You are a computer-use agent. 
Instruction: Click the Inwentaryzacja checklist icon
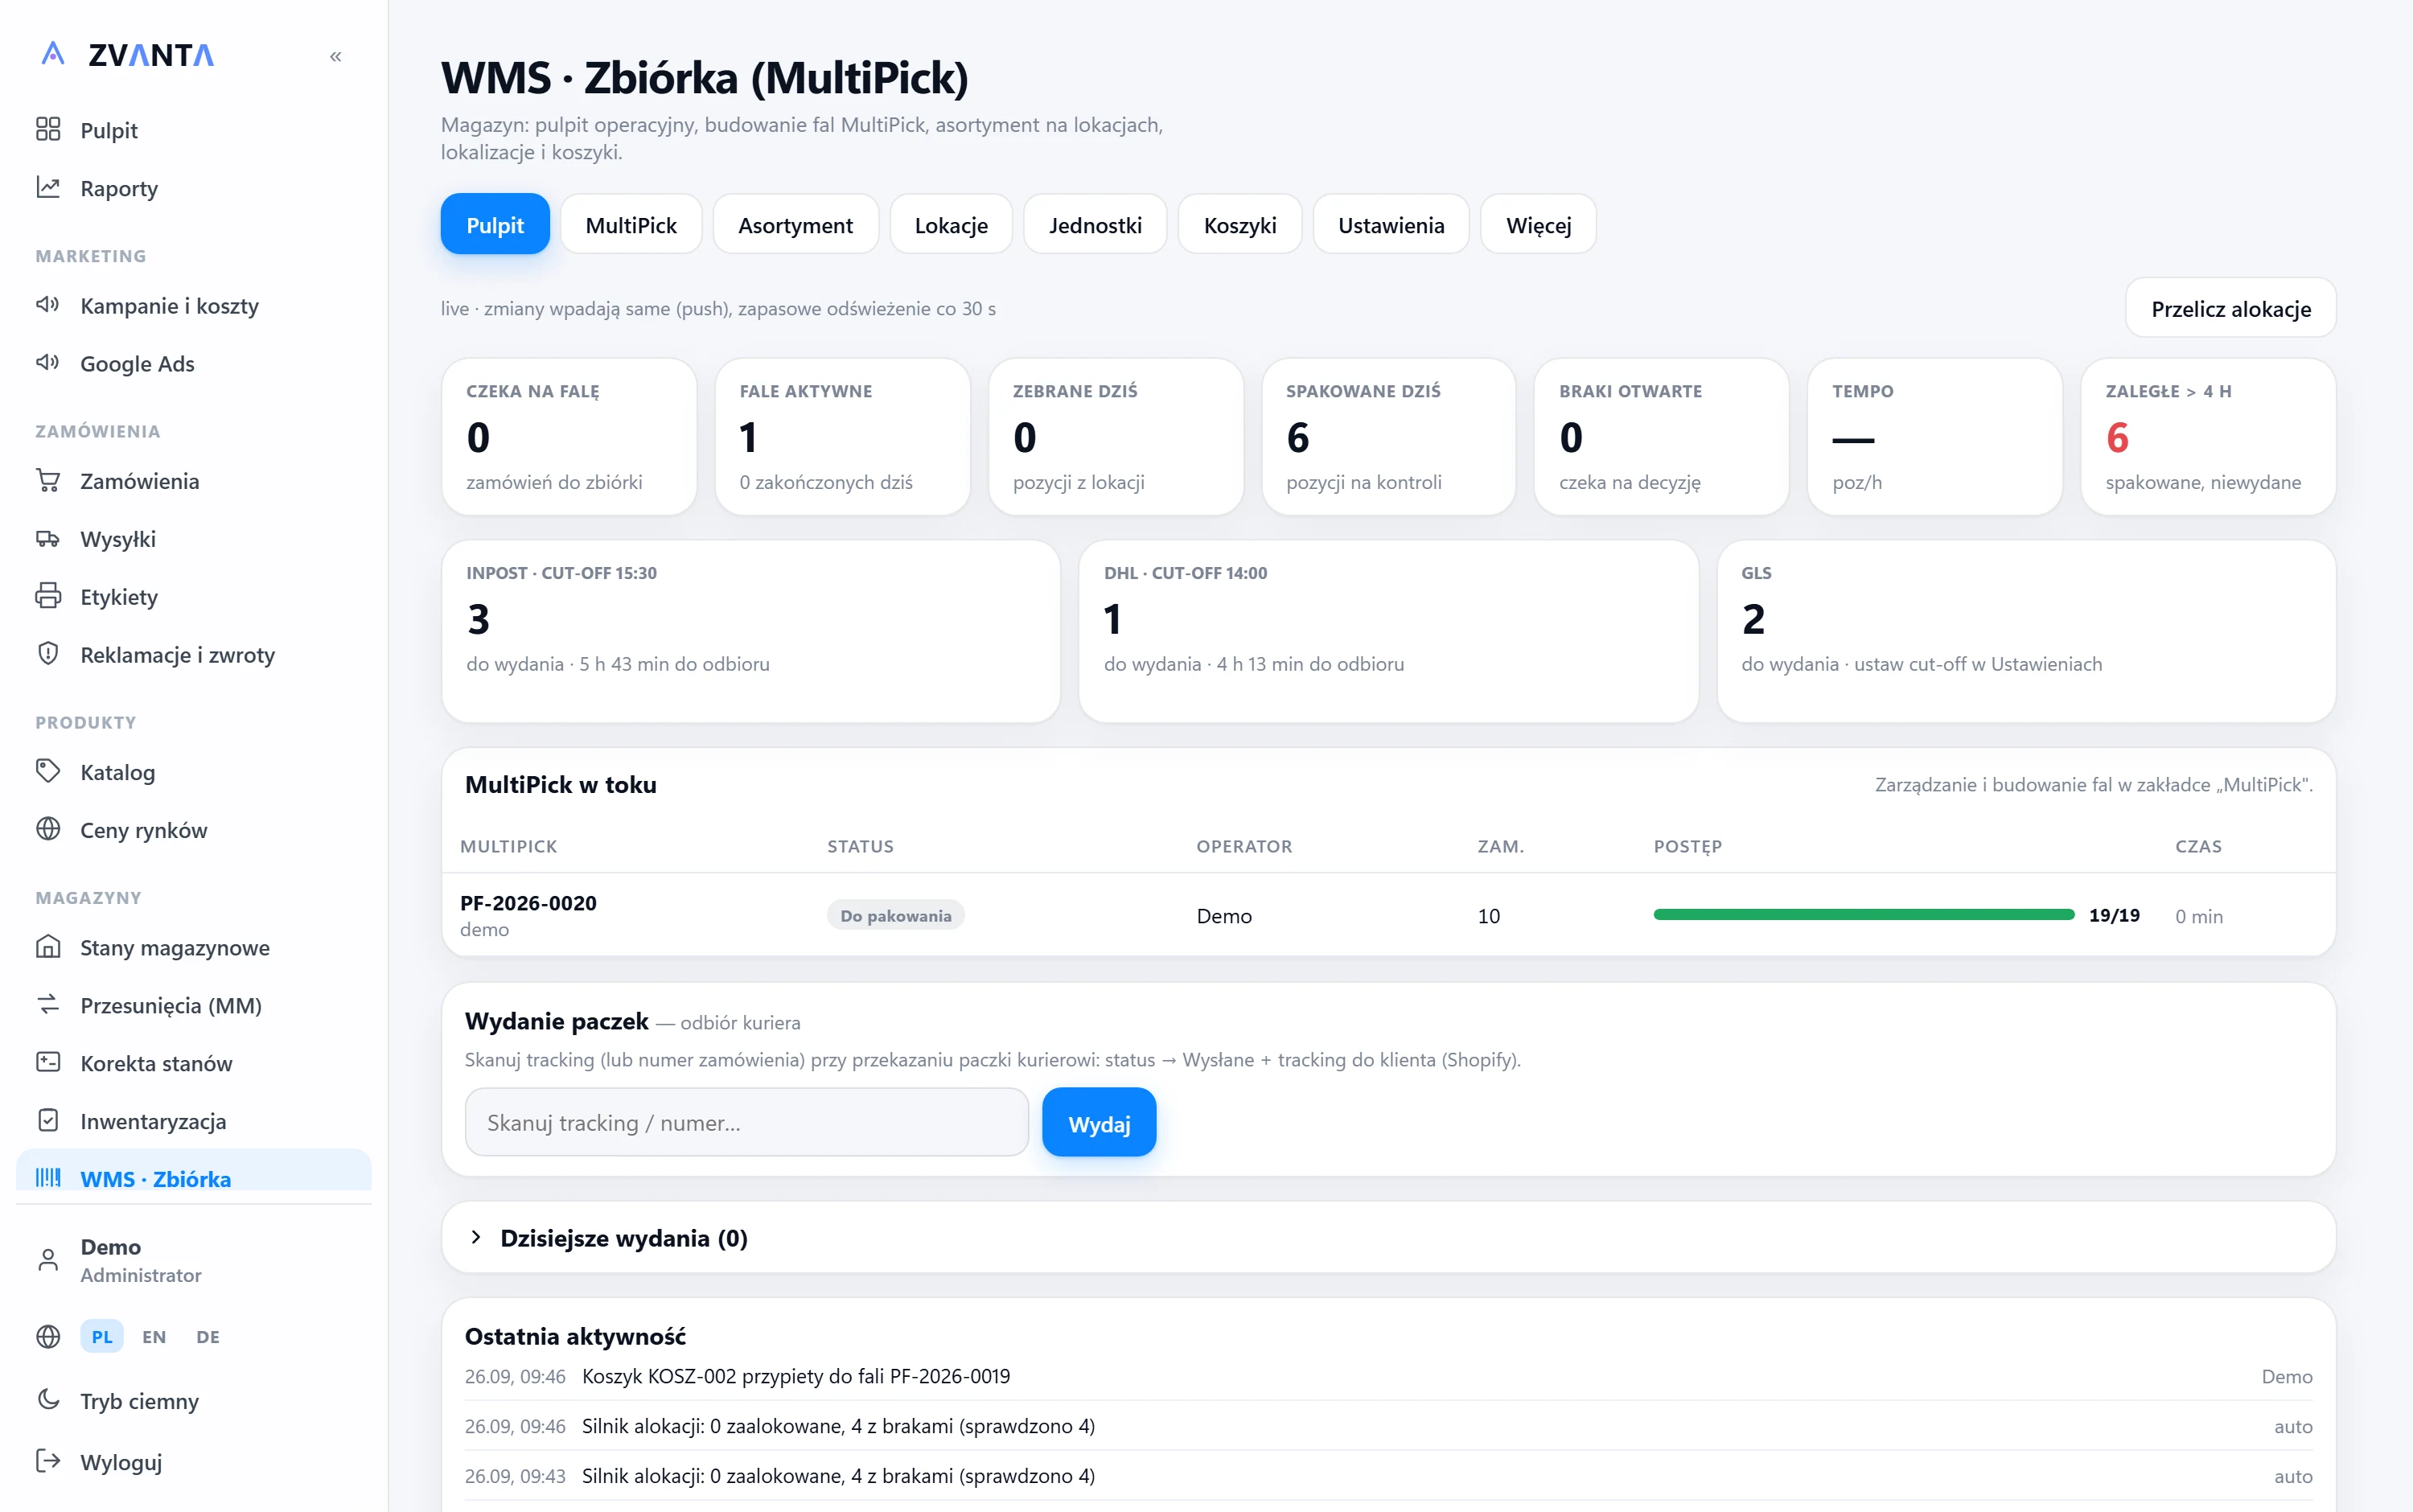click(x=48, y=1120)
